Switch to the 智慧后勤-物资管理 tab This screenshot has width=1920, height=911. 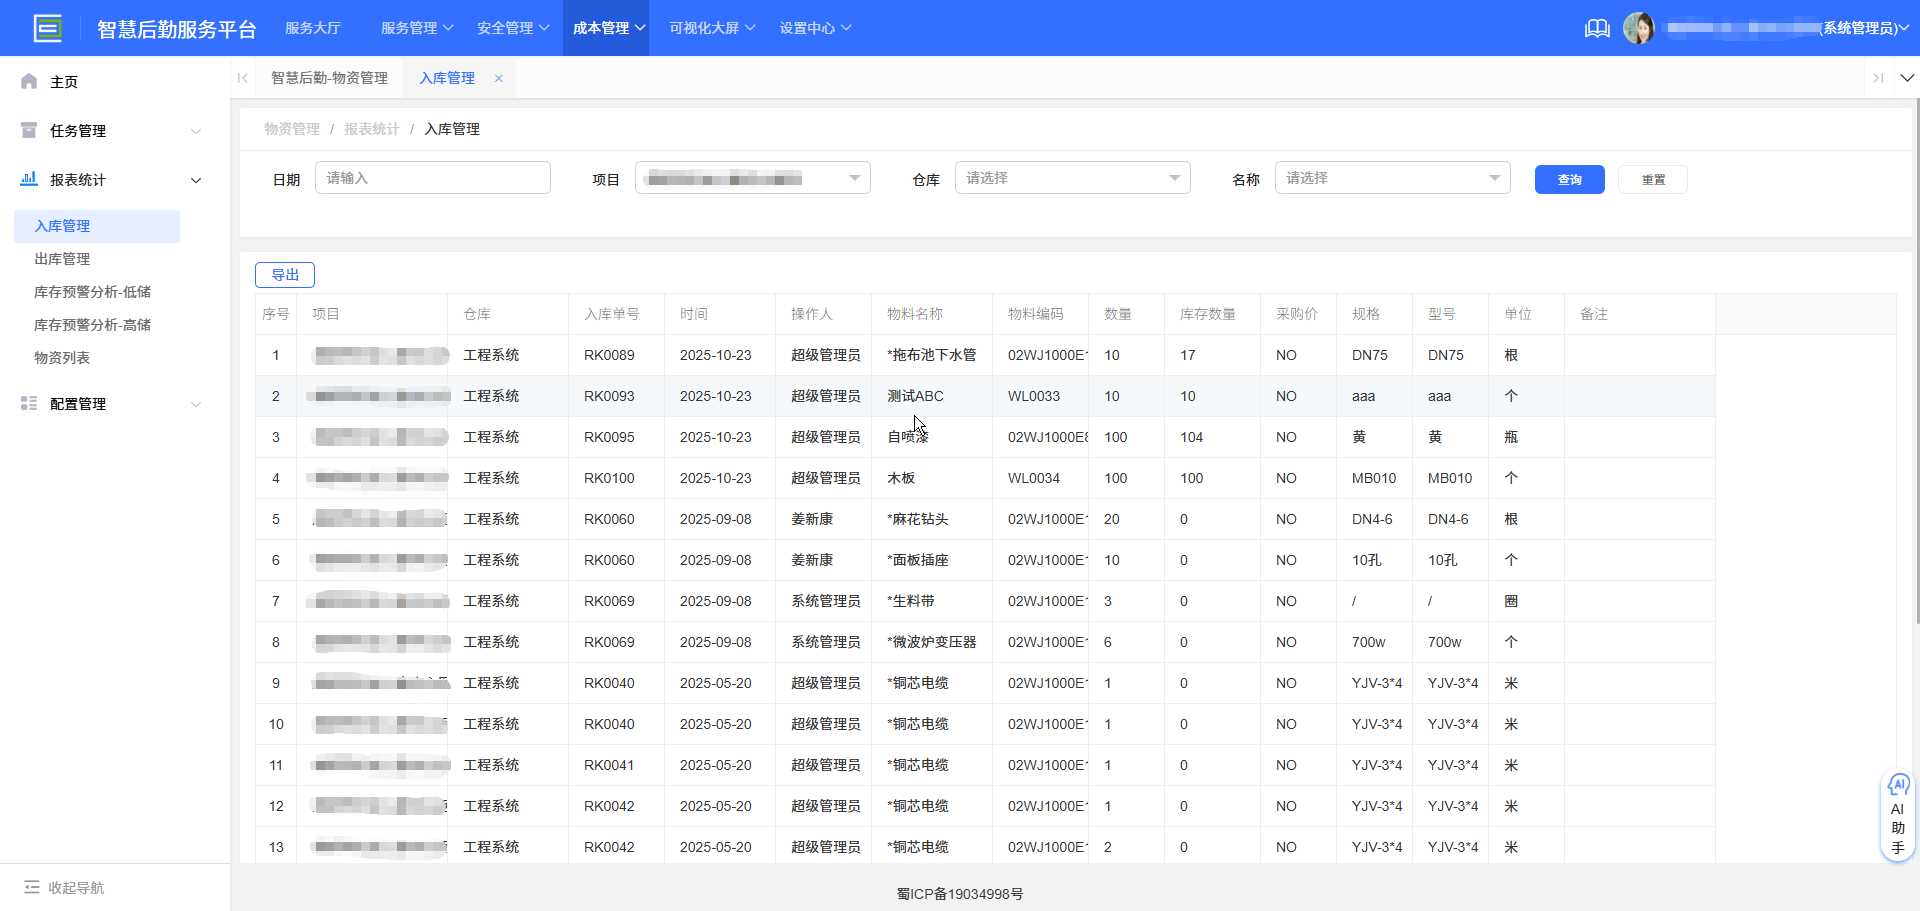tap(330, 77)
